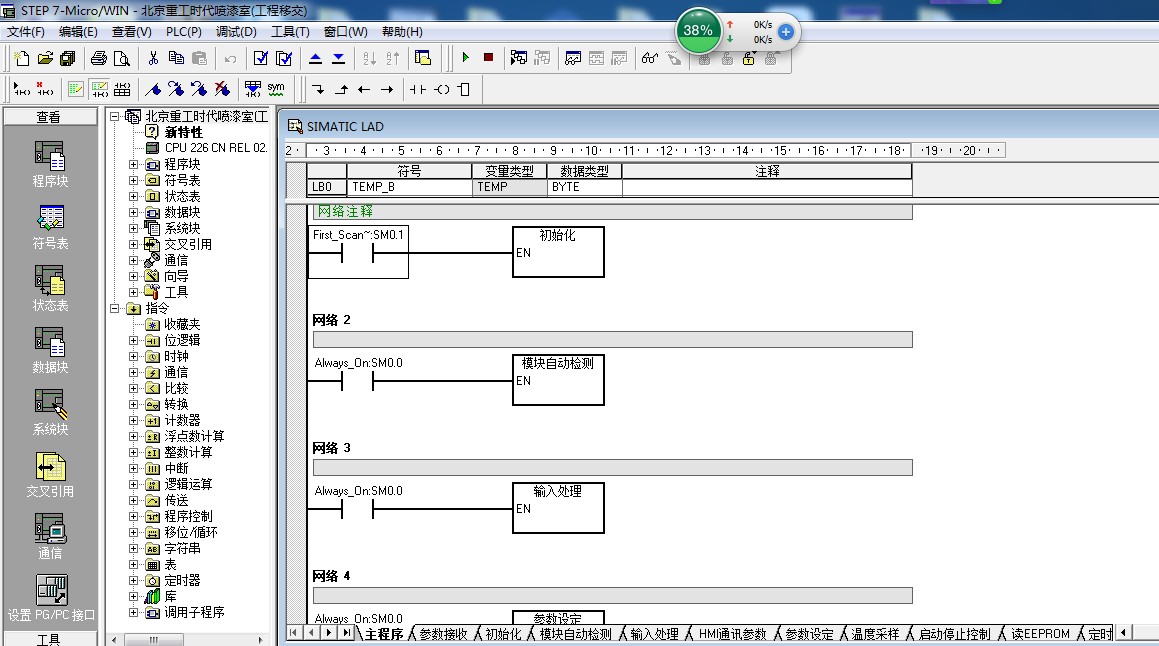
Task: Open print preview icon
Action: [x=122, y=58]
